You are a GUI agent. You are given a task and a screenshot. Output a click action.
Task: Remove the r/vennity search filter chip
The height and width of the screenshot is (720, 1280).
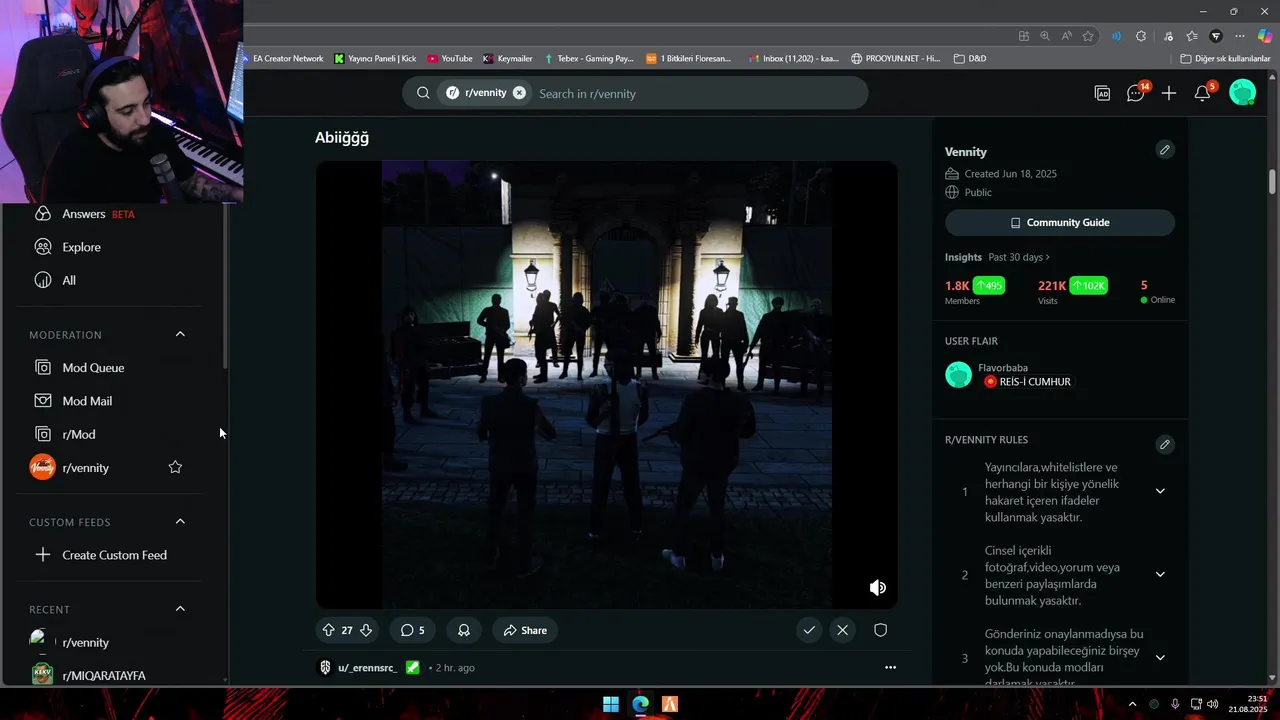519,93
